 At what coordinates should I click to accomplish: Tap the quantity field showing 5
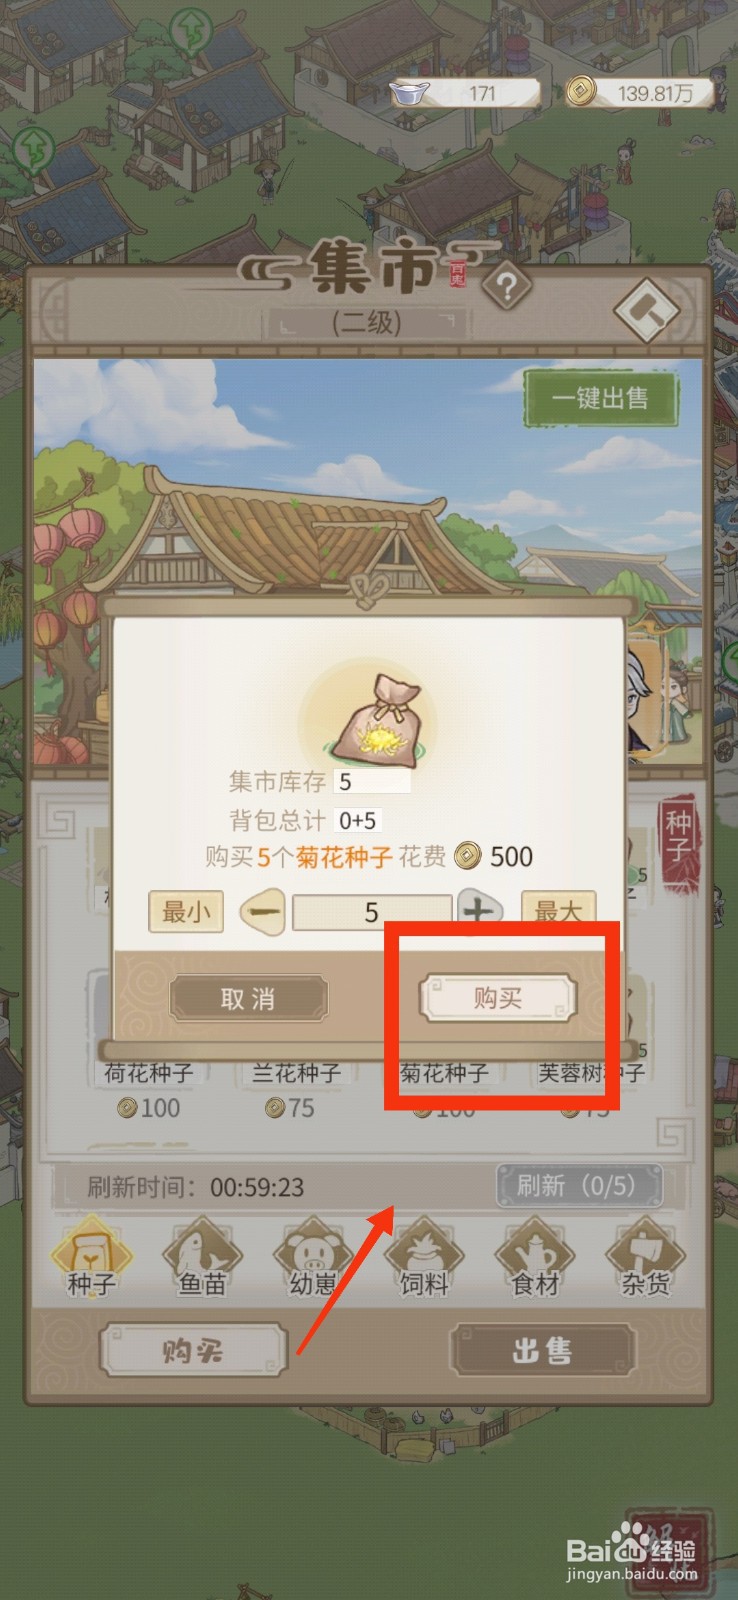(371, 912)
